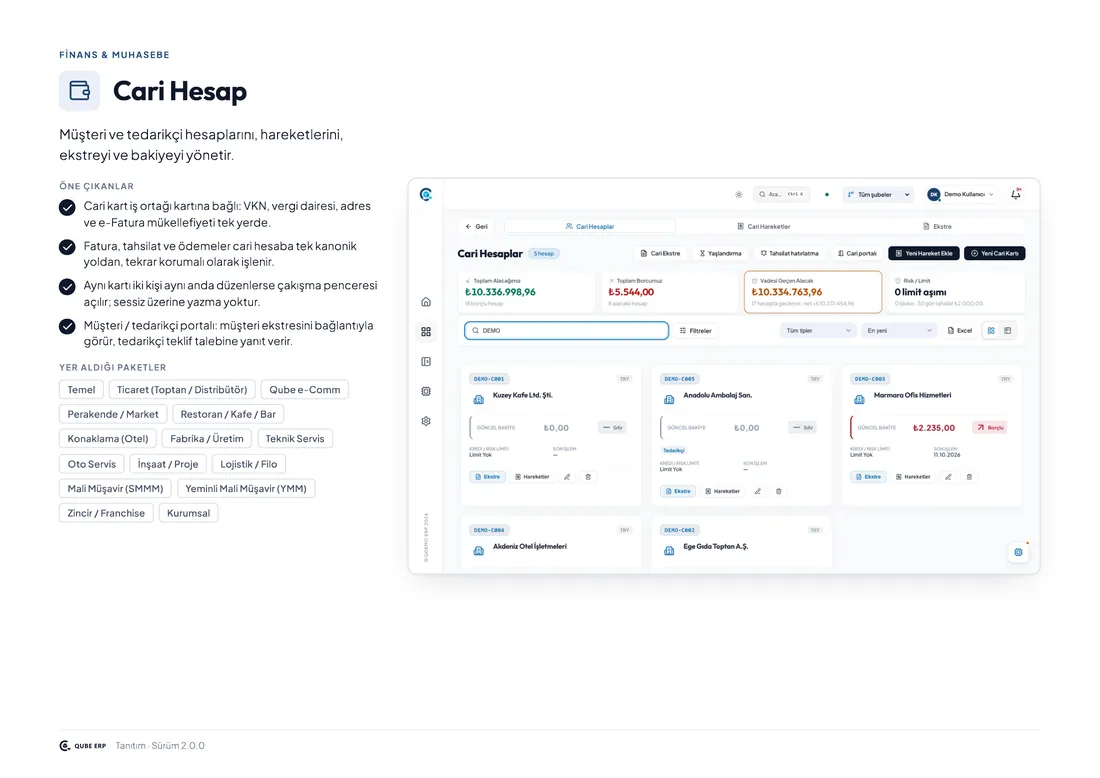Open the Yaşlandırma report

pos(720,253)
